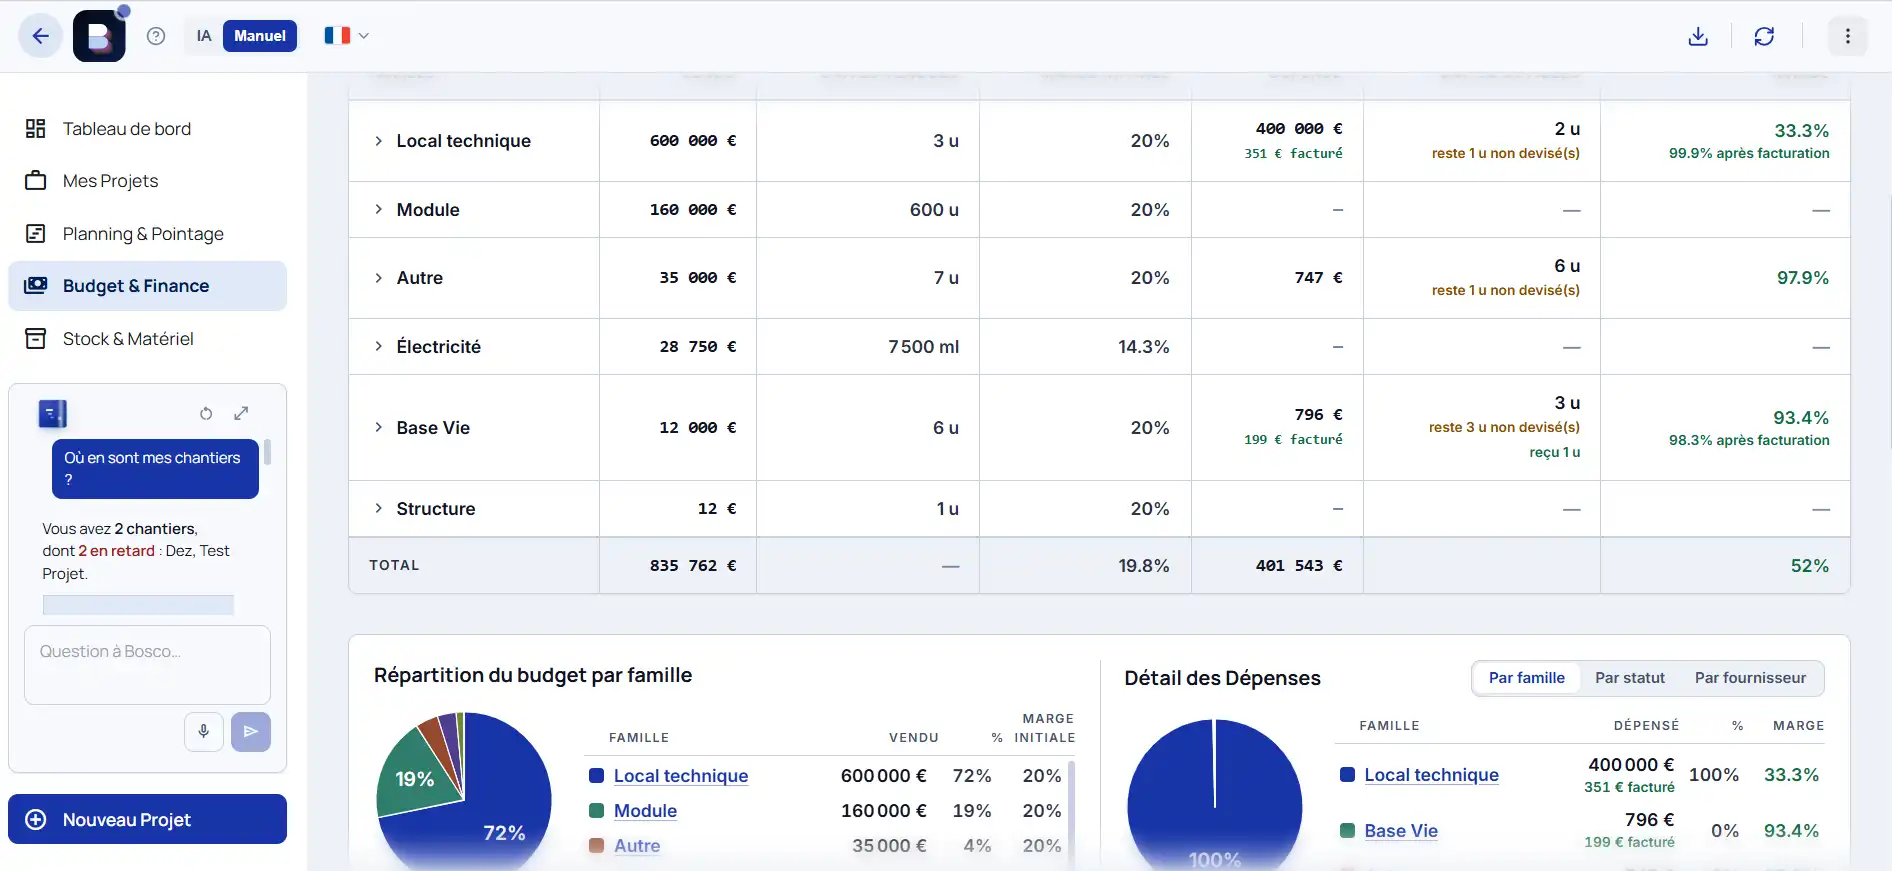Click the Bosco assistant avatar icon
The image size is (1892, 871).
pos(53,413)
